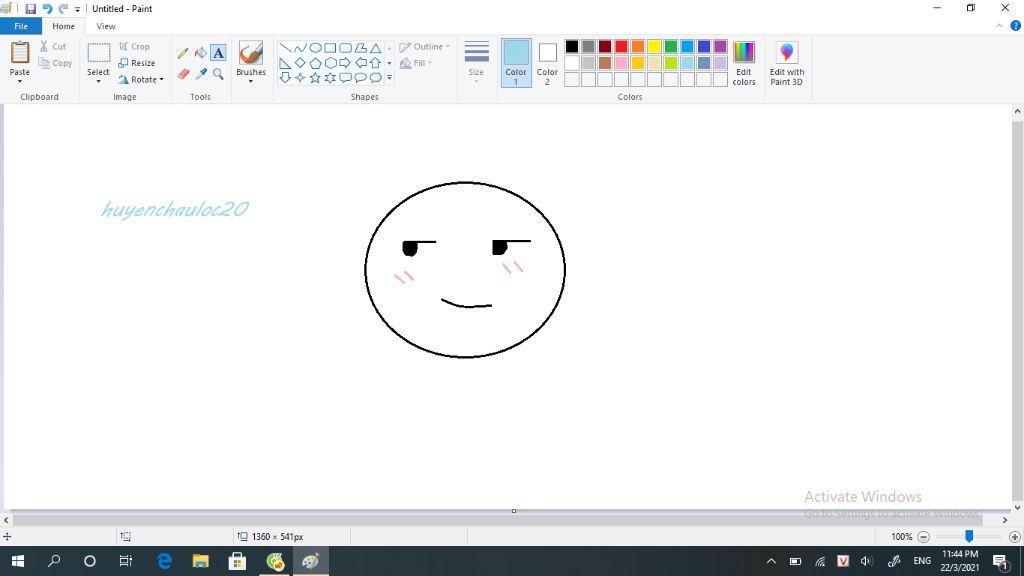Choose the Eraser tool
The image size is (1024, 576).
click(x=182, y=74)
